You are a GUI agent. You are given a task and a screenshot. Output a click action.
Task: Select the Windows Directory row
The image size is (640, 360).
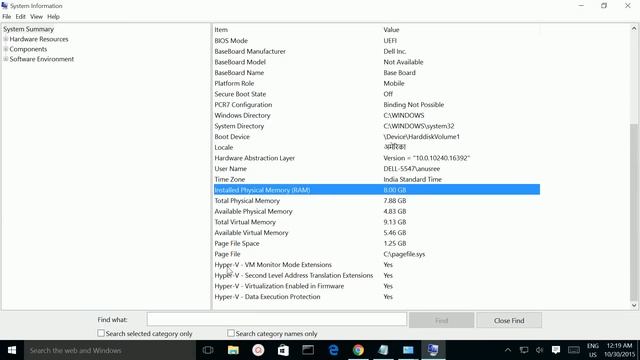pos(377,116)
